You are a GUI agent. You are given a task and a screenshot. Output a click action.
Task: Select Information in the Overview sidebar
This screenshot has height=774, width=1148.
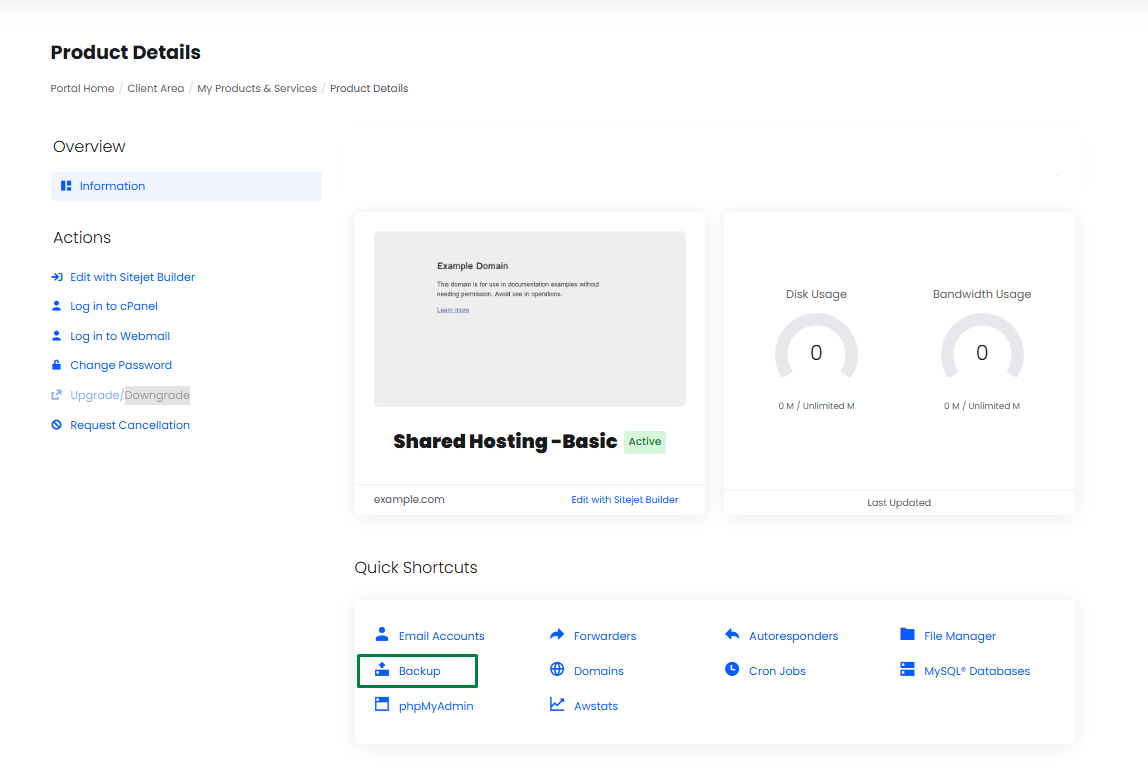(112, 186)
